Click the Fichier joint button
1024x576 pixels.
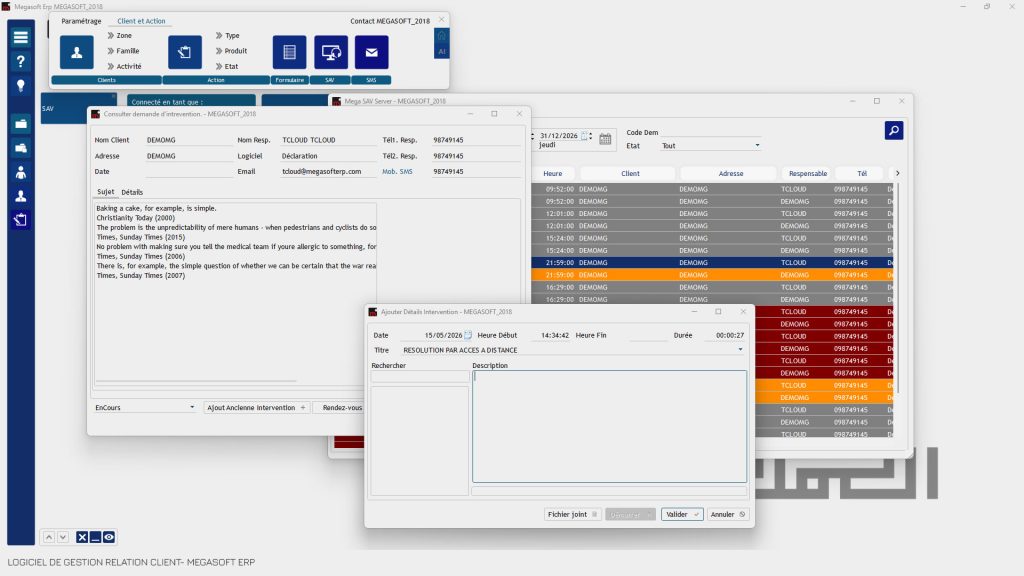point(572,515)
